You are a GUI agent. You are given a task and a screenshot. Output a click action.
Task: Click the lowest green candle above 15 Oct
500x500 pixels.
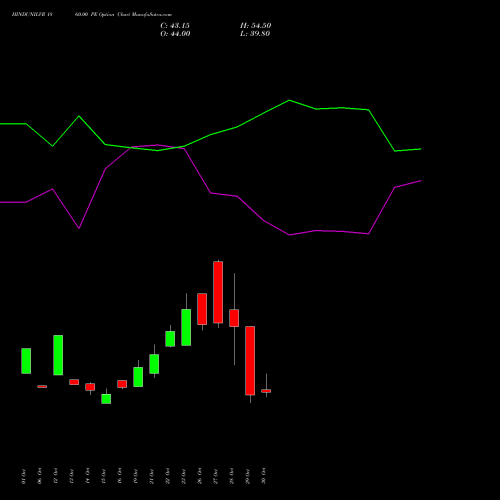tap(106, 399)
